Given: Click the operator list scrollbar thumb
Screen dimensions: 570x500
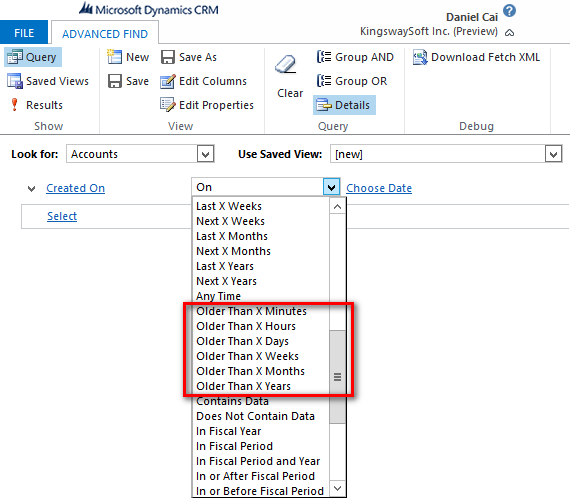Looking at the screenshot, I should [337, 377].
